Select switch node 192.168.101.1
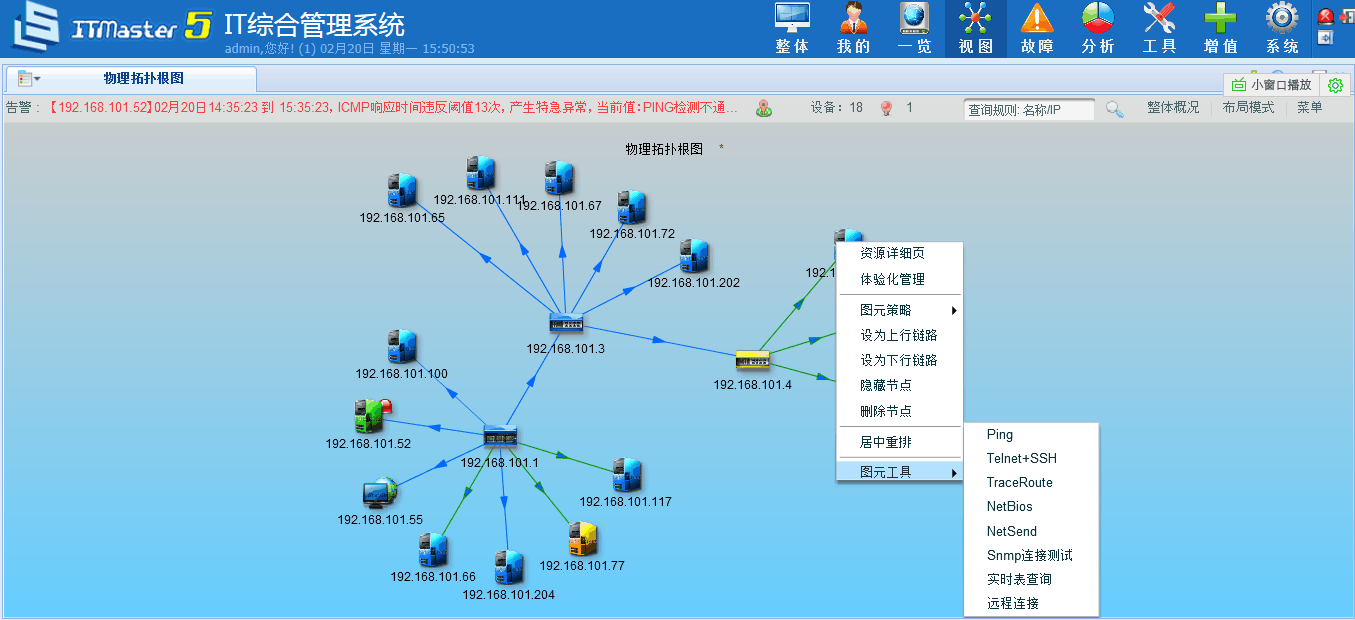Image resolution: width=1355 pixels, height=620 pixels. click(500, 435)
